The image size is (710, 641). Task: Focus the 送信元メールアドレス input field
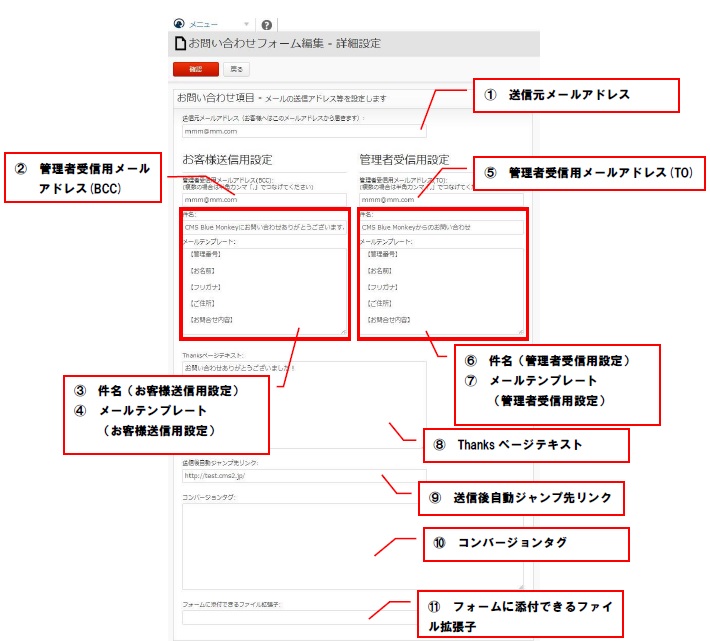coord(304,131)
